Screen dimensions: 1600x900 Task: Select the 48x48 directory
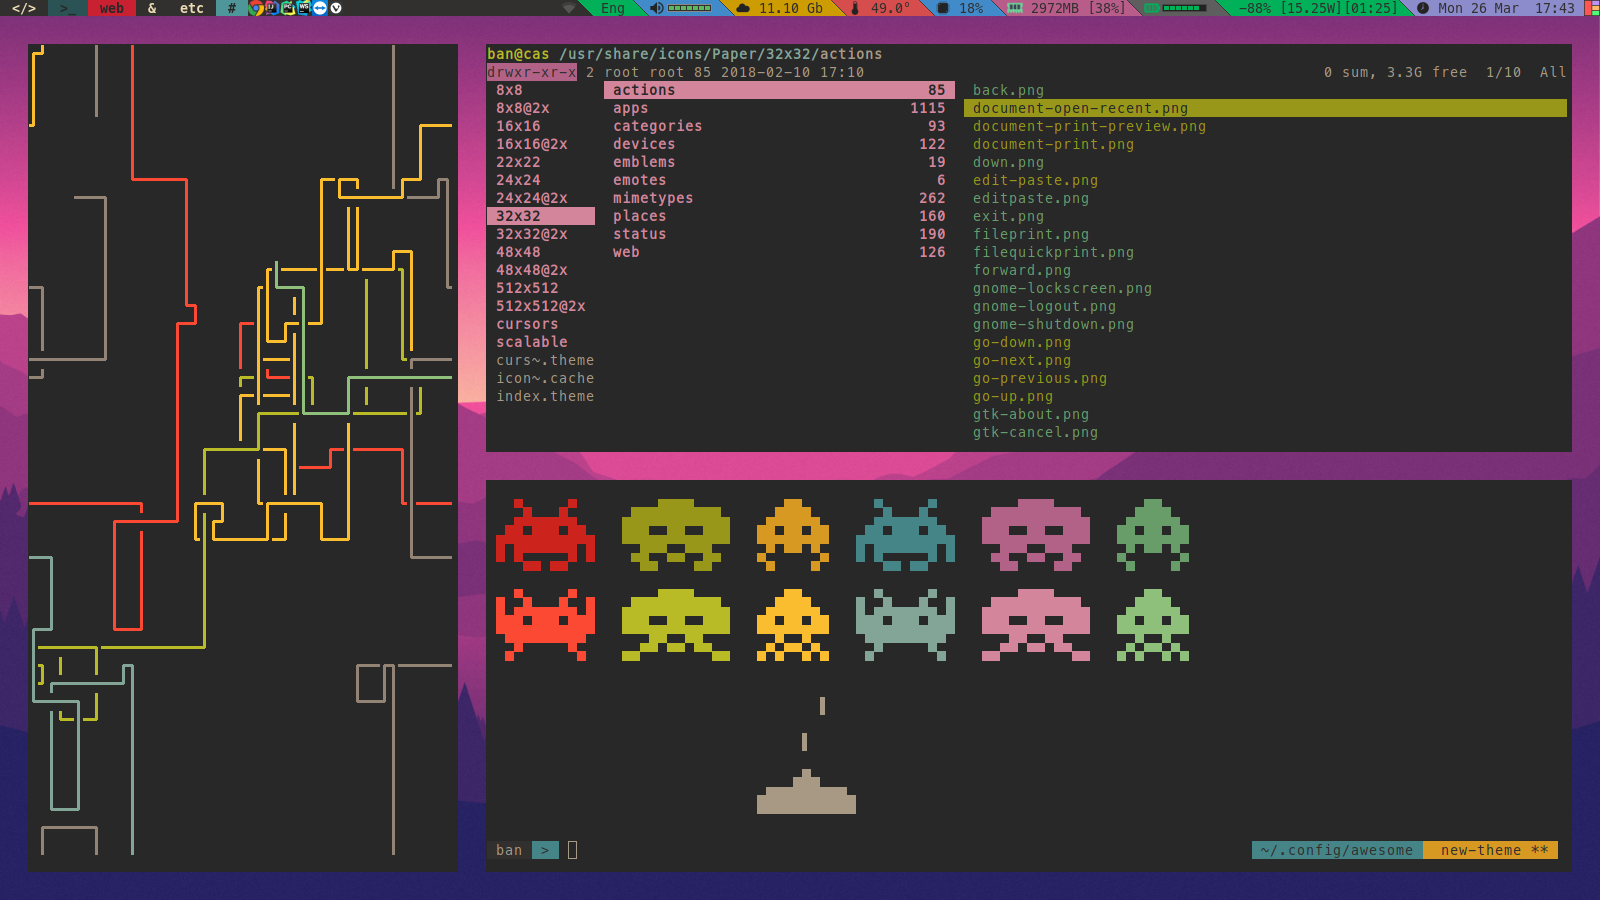point(518,252)
